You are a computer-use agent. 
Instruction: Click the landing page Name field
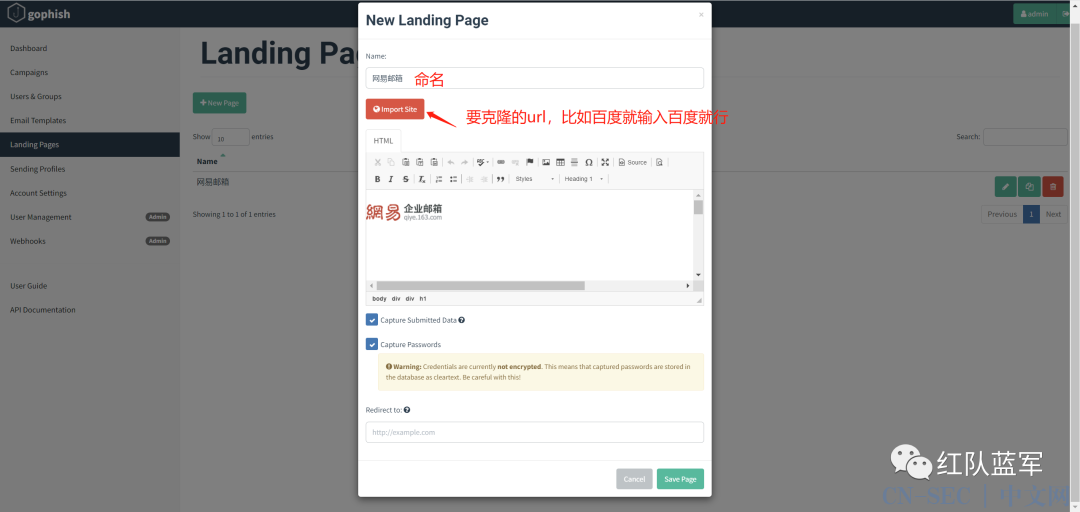pos(534,78)
